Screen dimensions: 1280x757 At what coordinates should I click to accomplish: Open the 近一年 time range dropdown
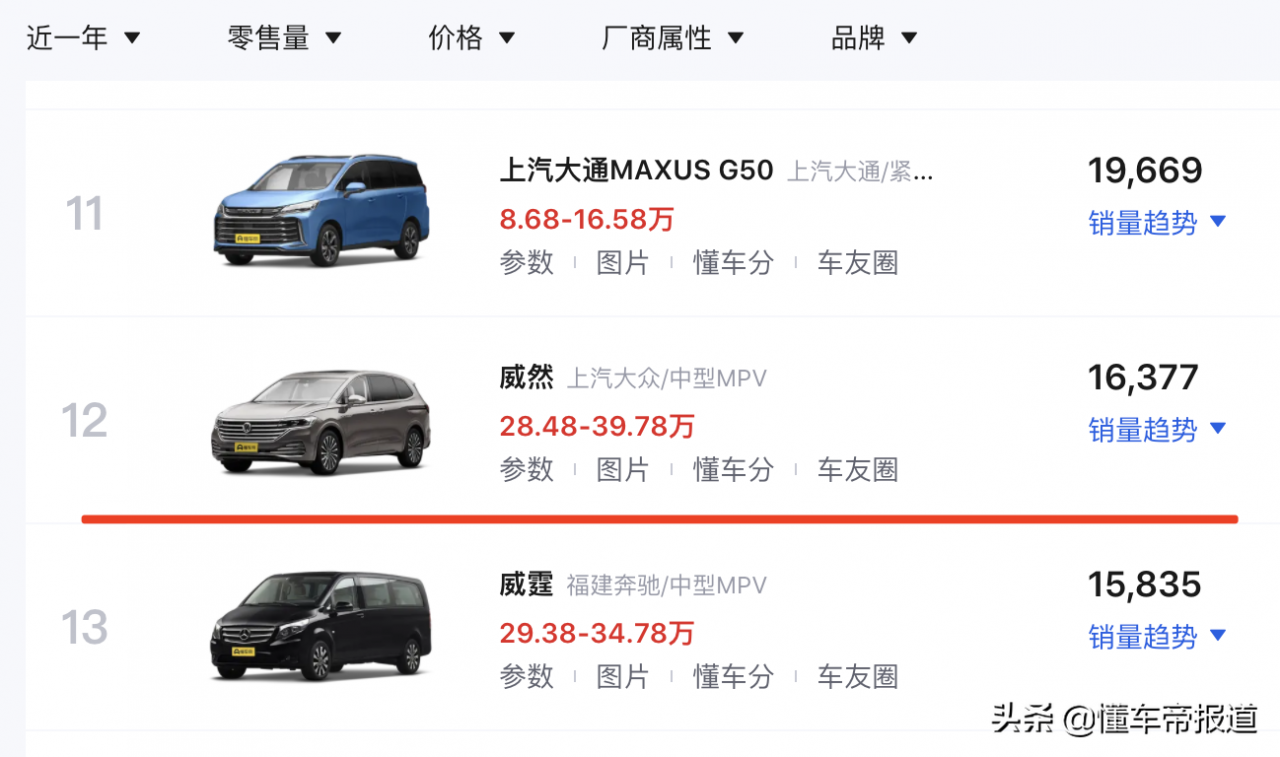click(x=83, y=38)
